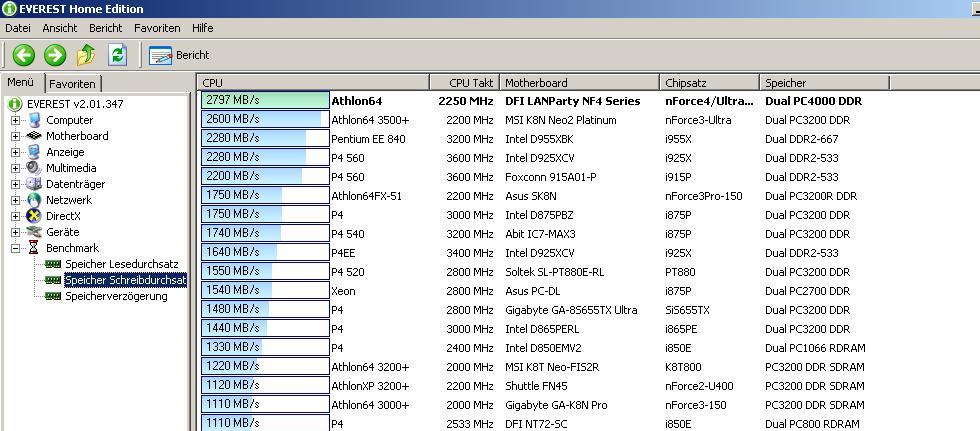The height and width of the screenshot is (431, 980).
Task: Sort by the Chipsatz column header
Action: pyautogui.click(x=709, y=82)
